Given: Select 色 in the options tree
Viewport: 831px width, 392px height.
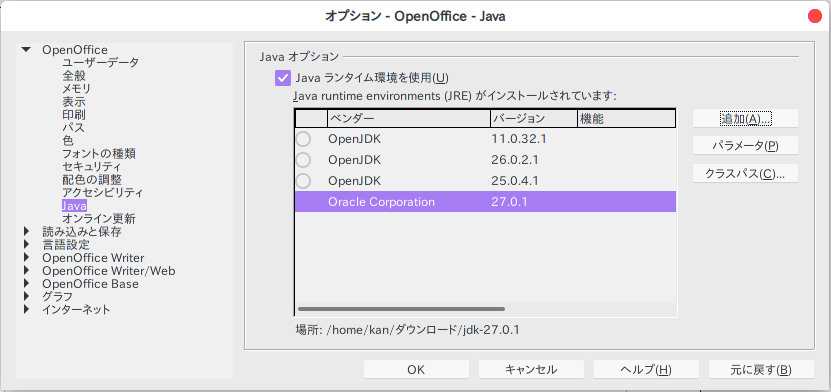Looking at the screenshot, I should 68,141.
